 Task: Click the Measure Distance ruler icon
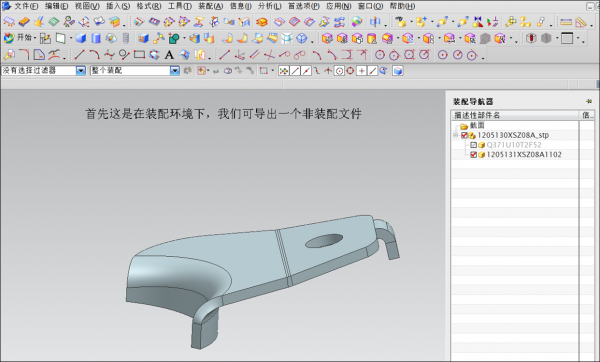pos(566,22)
